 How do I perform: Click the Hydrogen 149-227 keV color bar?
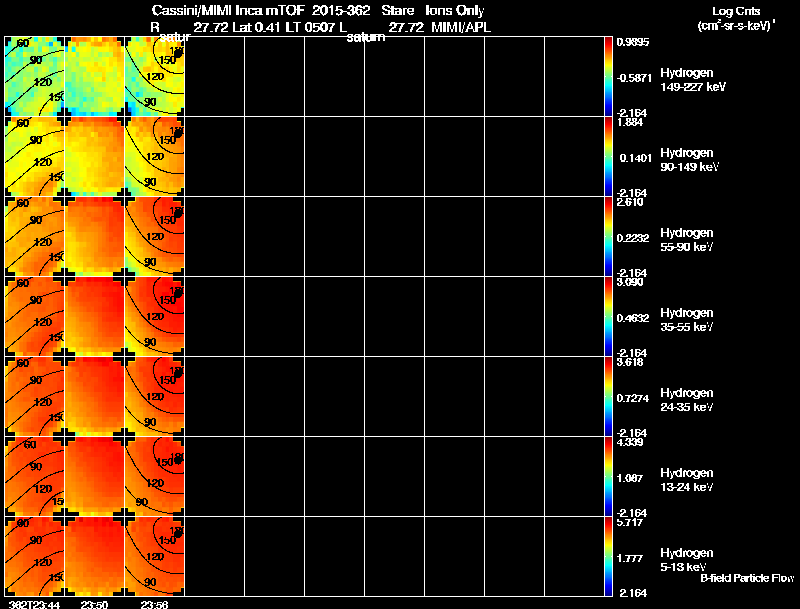(608, 77)
